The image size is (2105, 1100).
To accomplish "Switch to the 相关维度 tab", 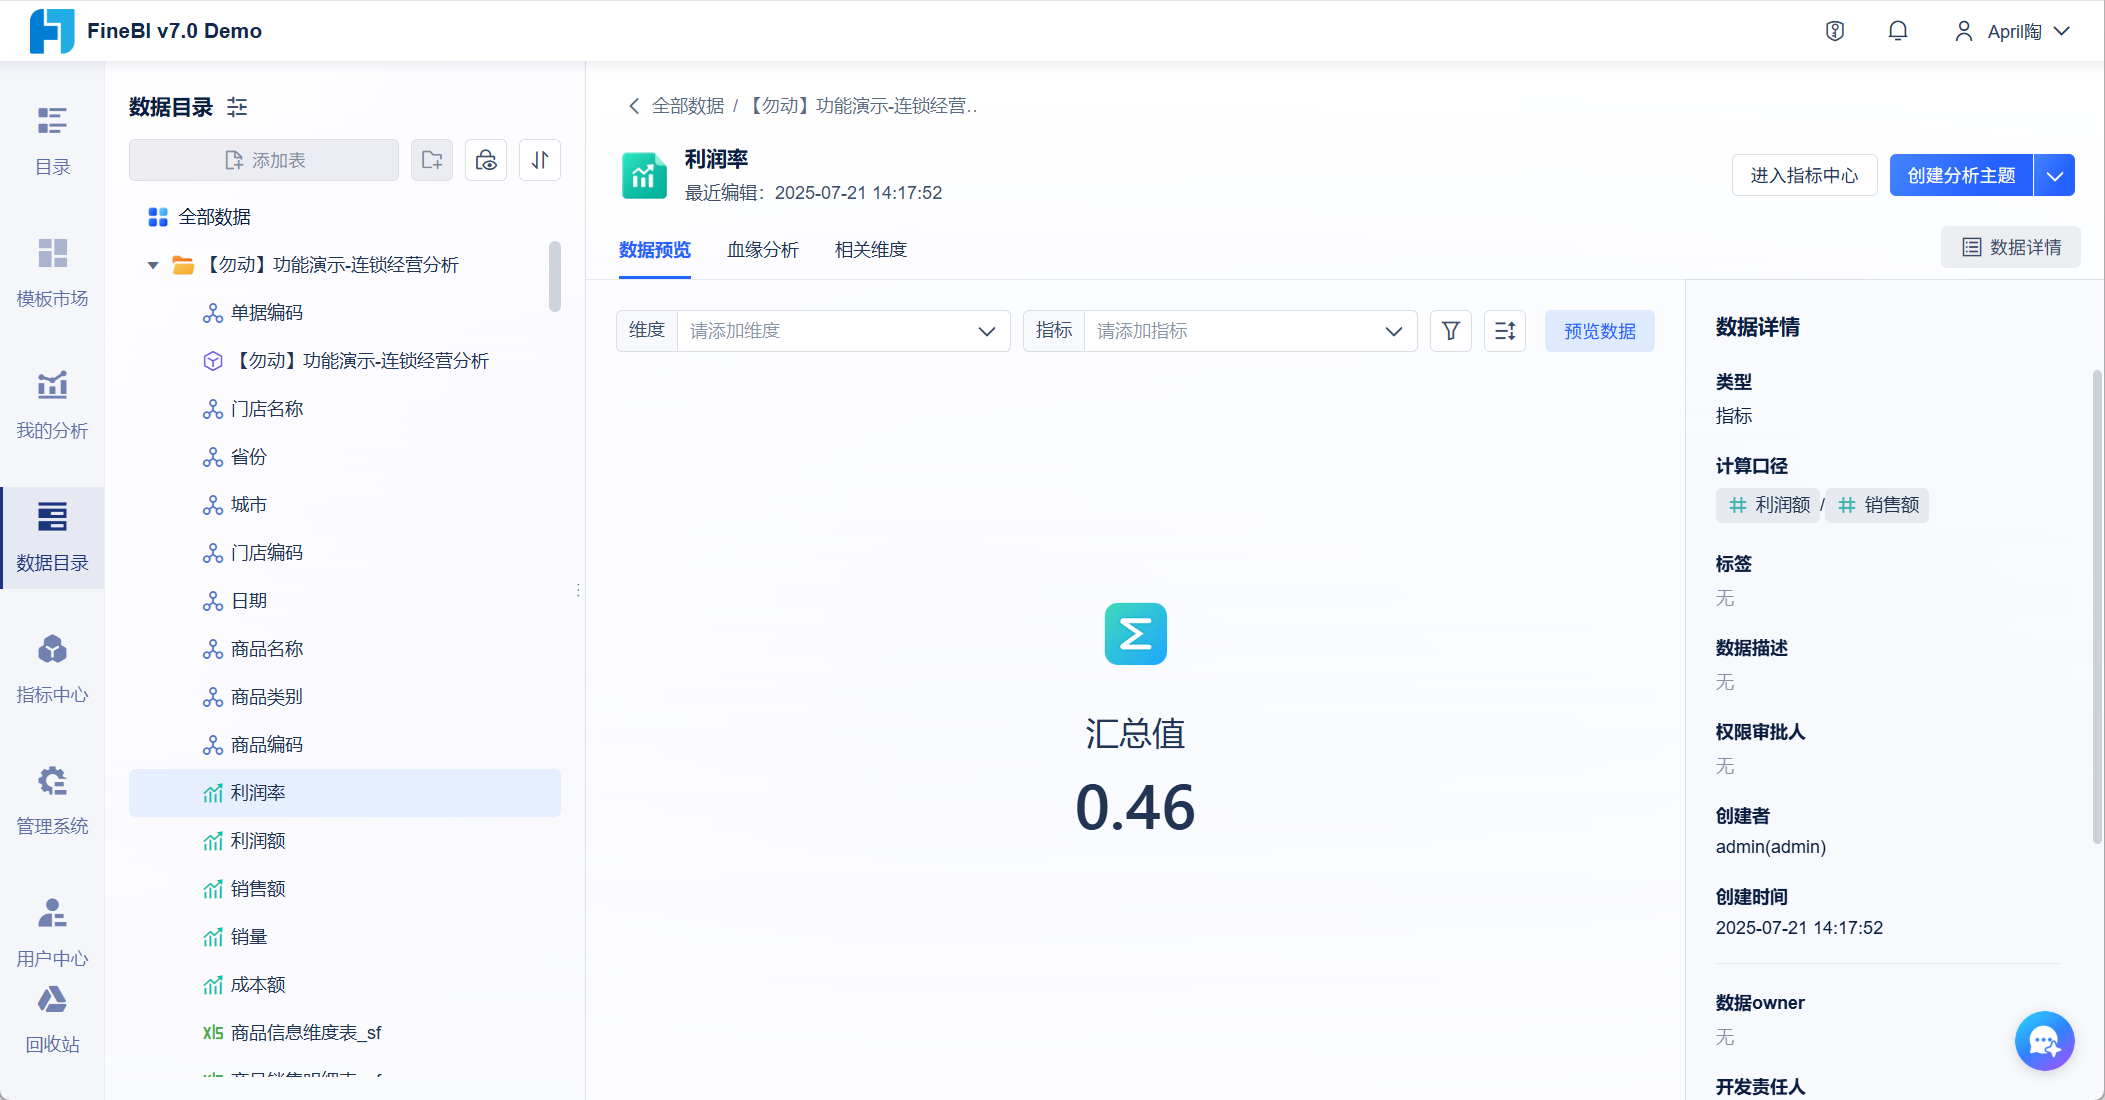I will click(870, 250).
